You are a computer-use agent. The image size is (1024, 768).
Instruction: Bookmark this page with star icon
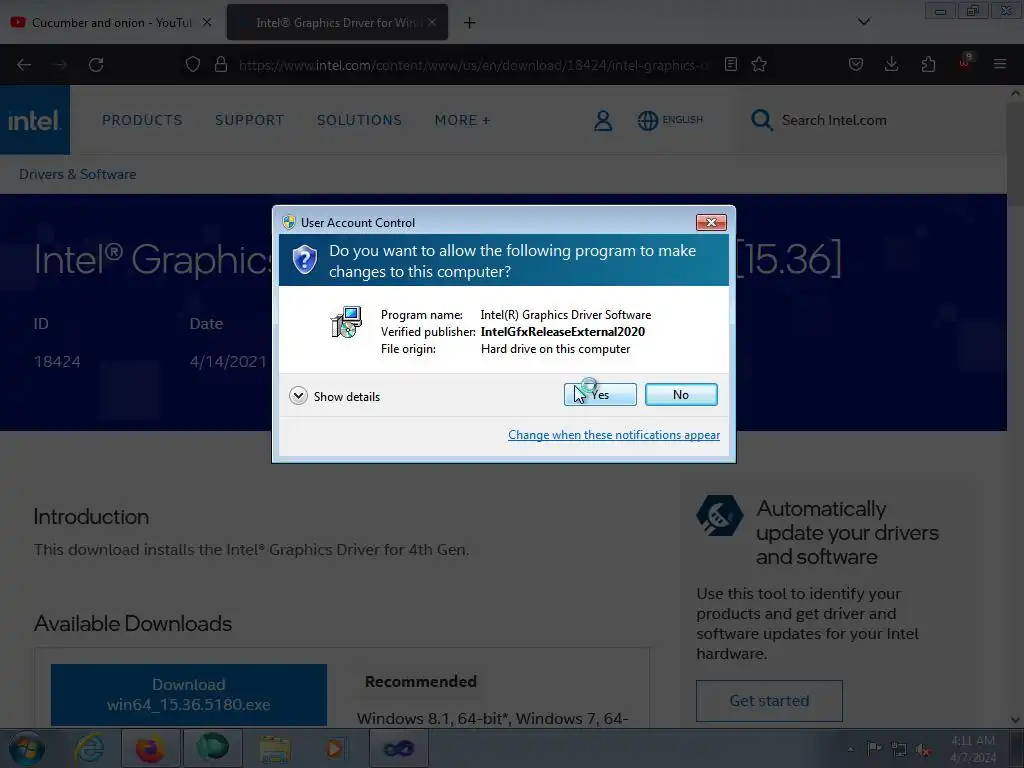759,64
